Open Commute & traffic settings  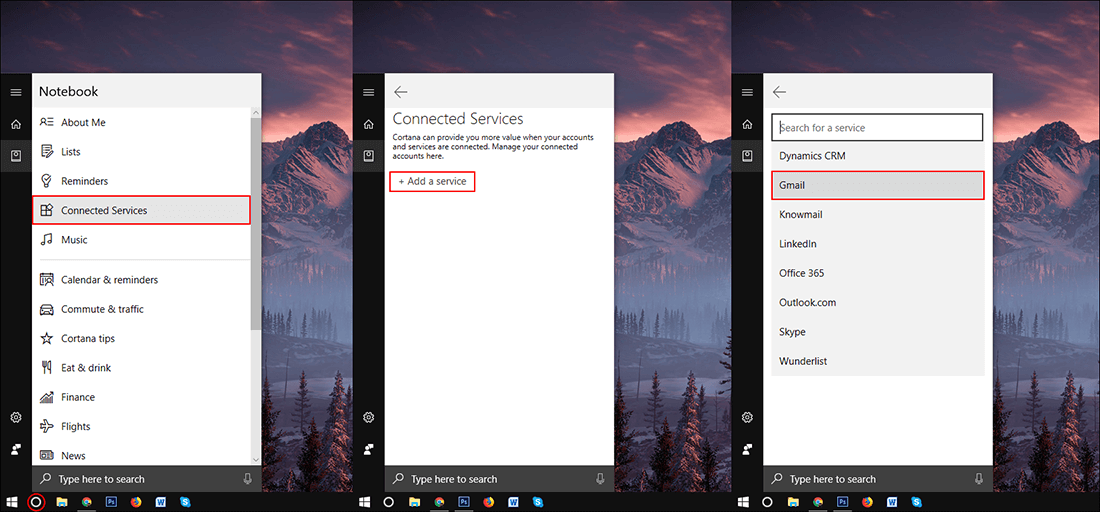coord(141,309)
